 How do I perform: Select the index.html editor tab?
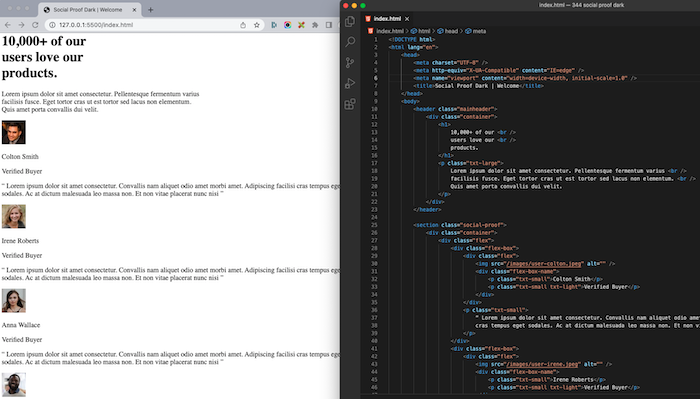click(388, 19)
